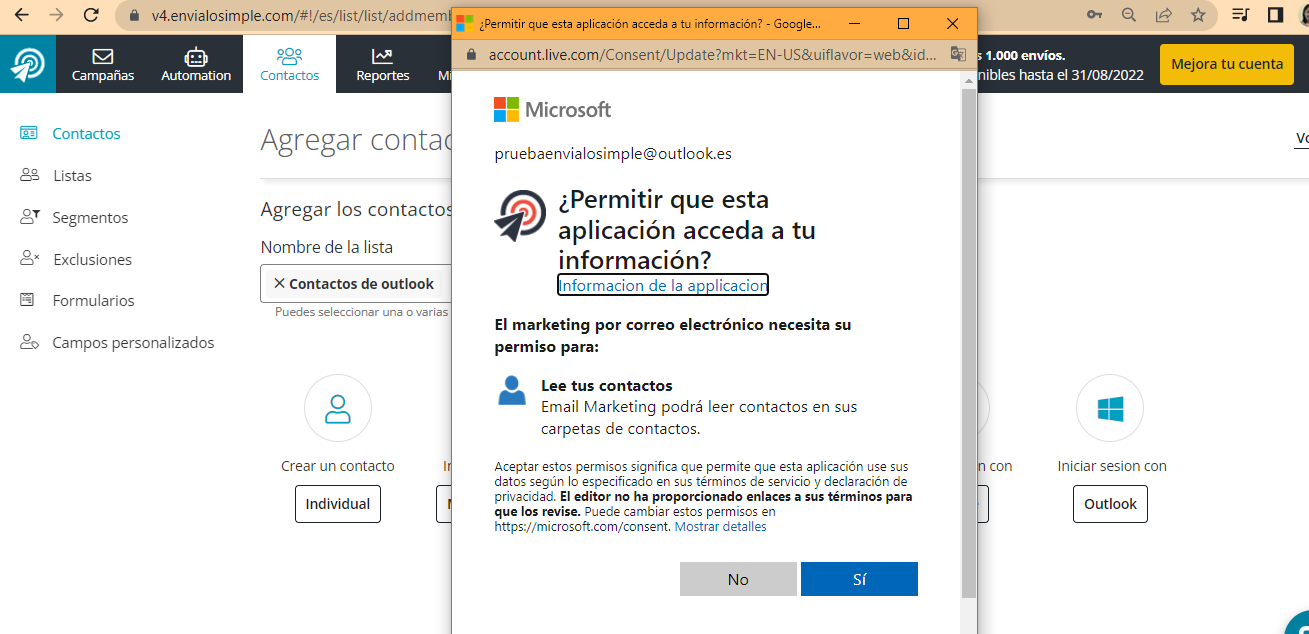This screenshot has width=1309, height=634.
Task: Select the Contactos top navigation tab
Action: (289, 64)
